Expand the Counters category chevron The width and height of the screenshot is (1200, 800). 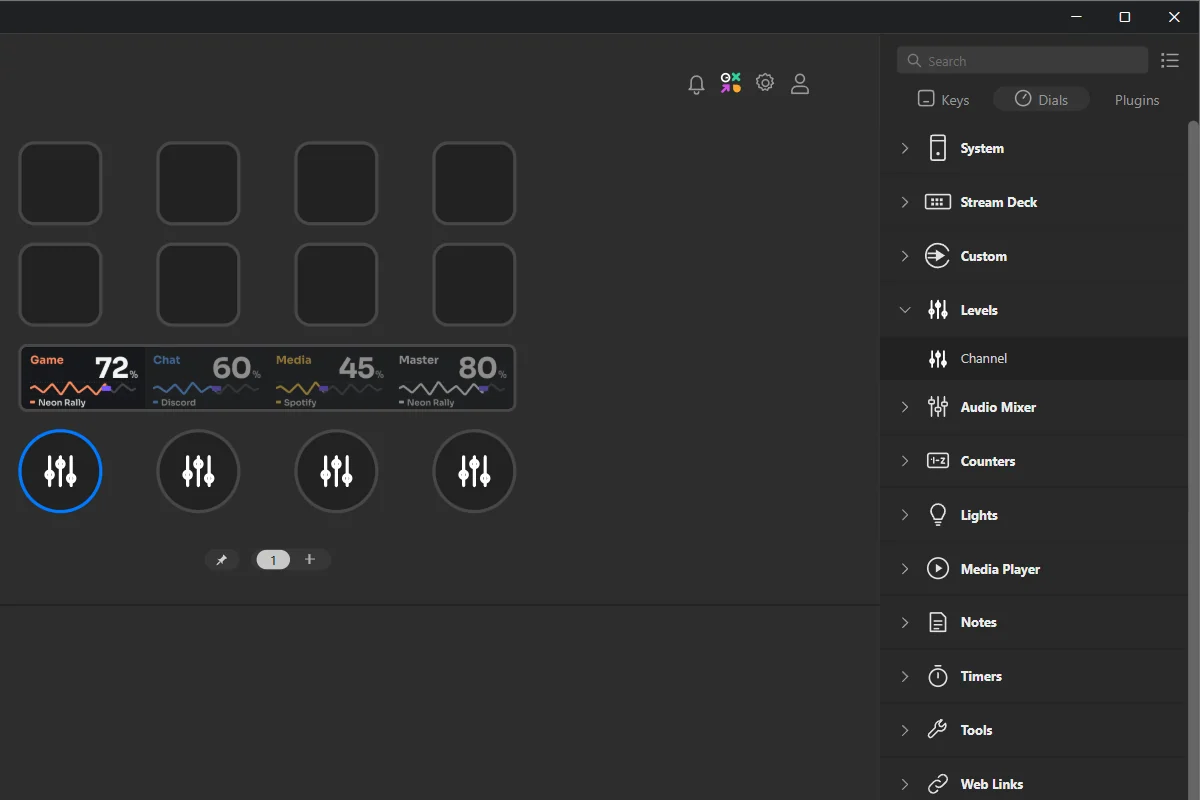pyautogui.click(x=905, y=461)
